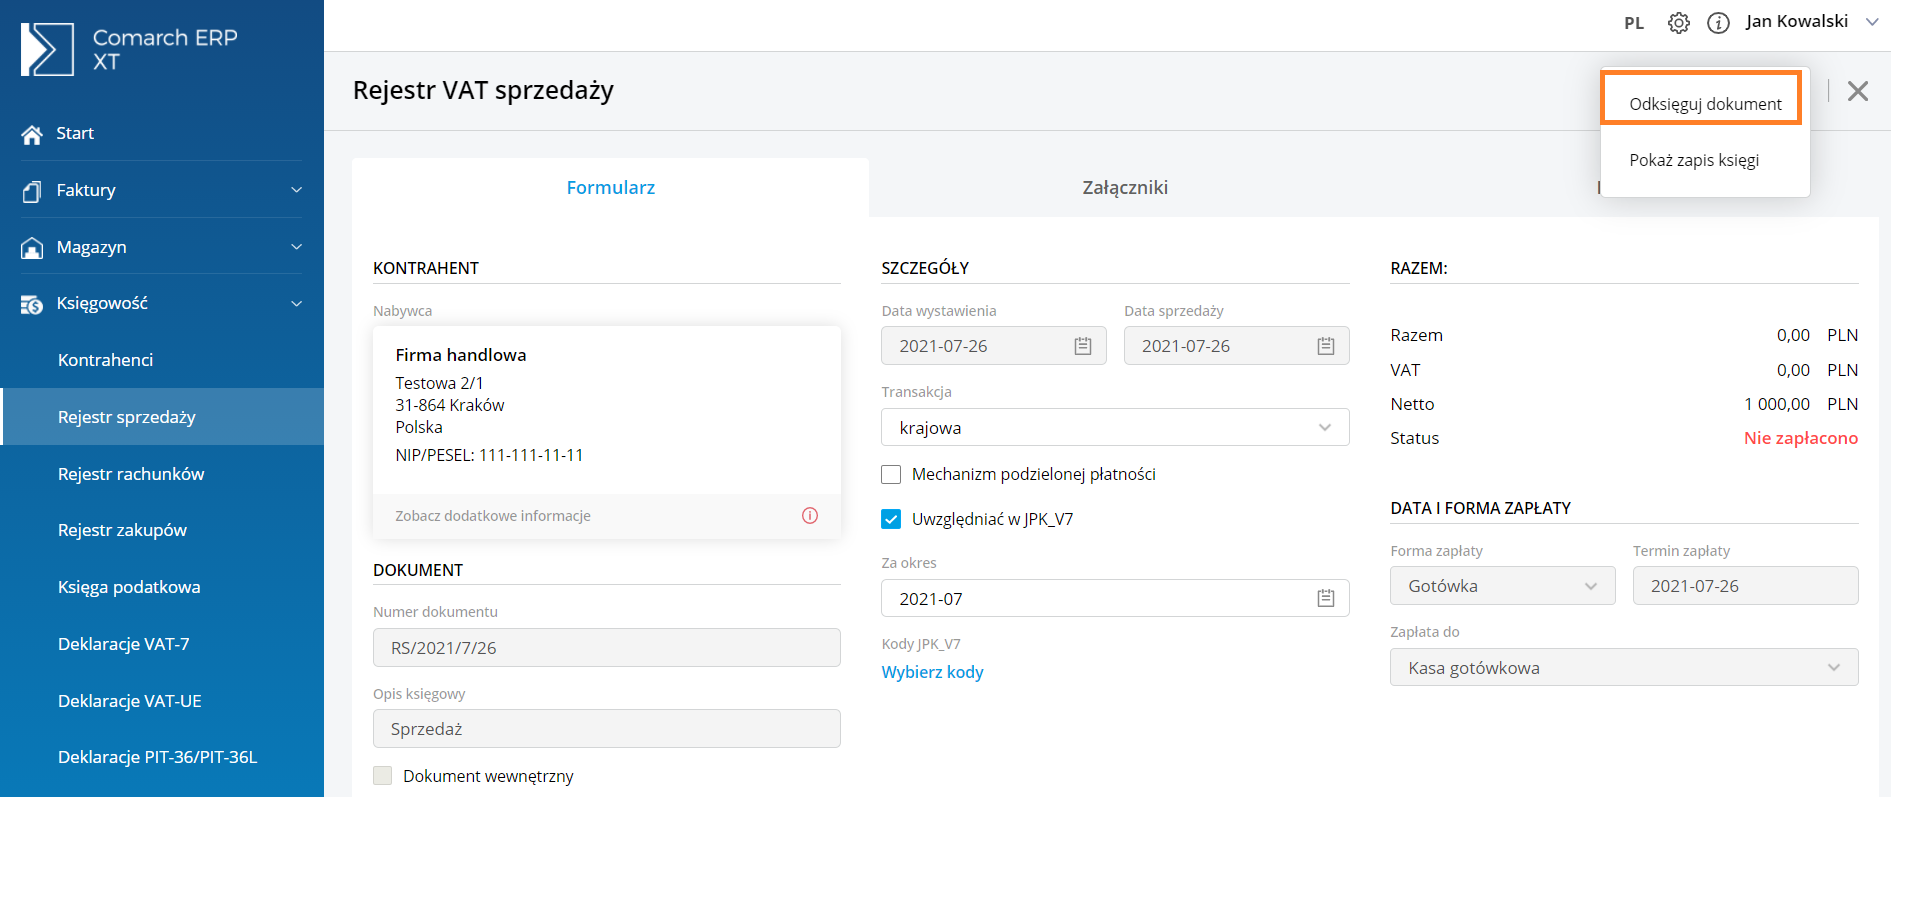Open Jan Kowalski user menu arrow

pos(1873,22)
